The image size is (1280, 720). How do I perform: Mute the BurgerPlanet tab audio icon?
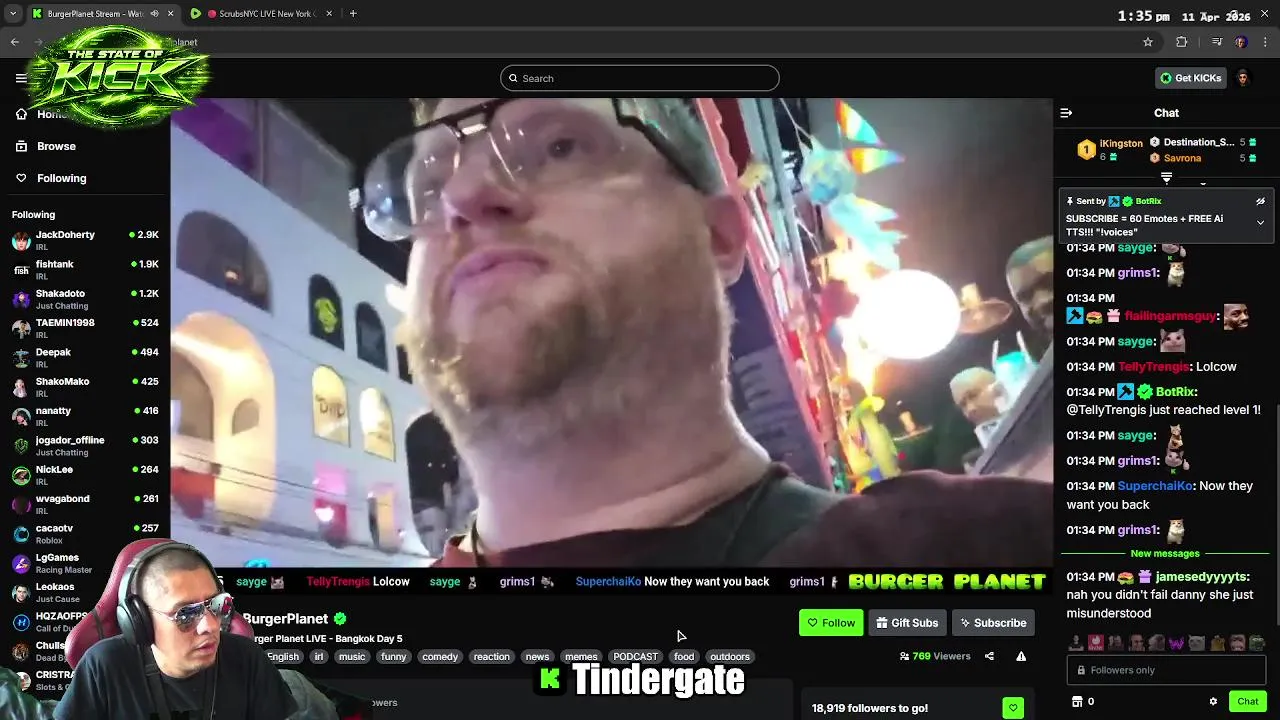tap(154, 14)
